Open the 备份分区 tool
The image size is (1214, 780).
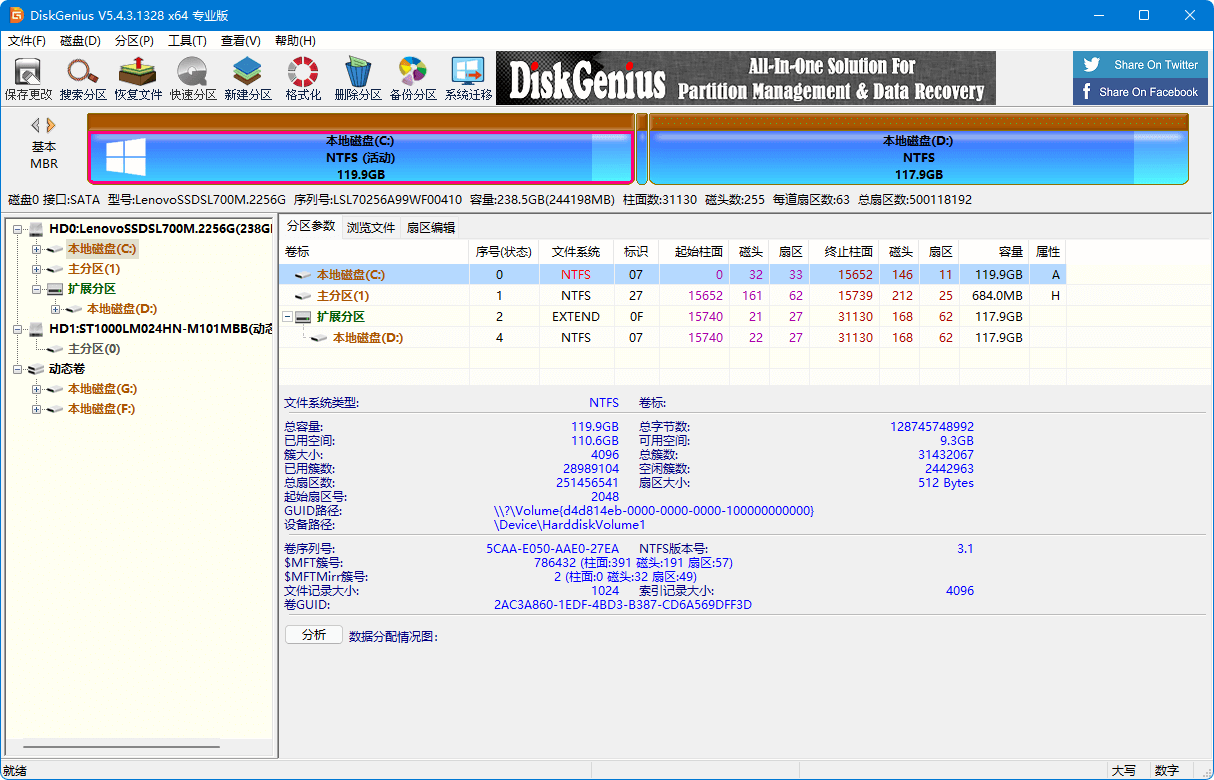point(413,79)
